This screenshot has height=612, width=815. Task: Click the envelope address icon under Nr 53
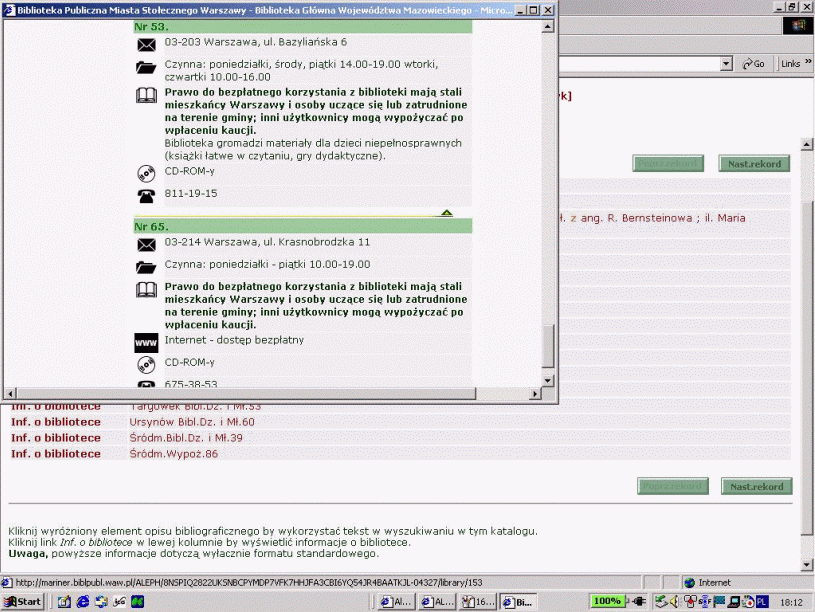tap(146, 43)
